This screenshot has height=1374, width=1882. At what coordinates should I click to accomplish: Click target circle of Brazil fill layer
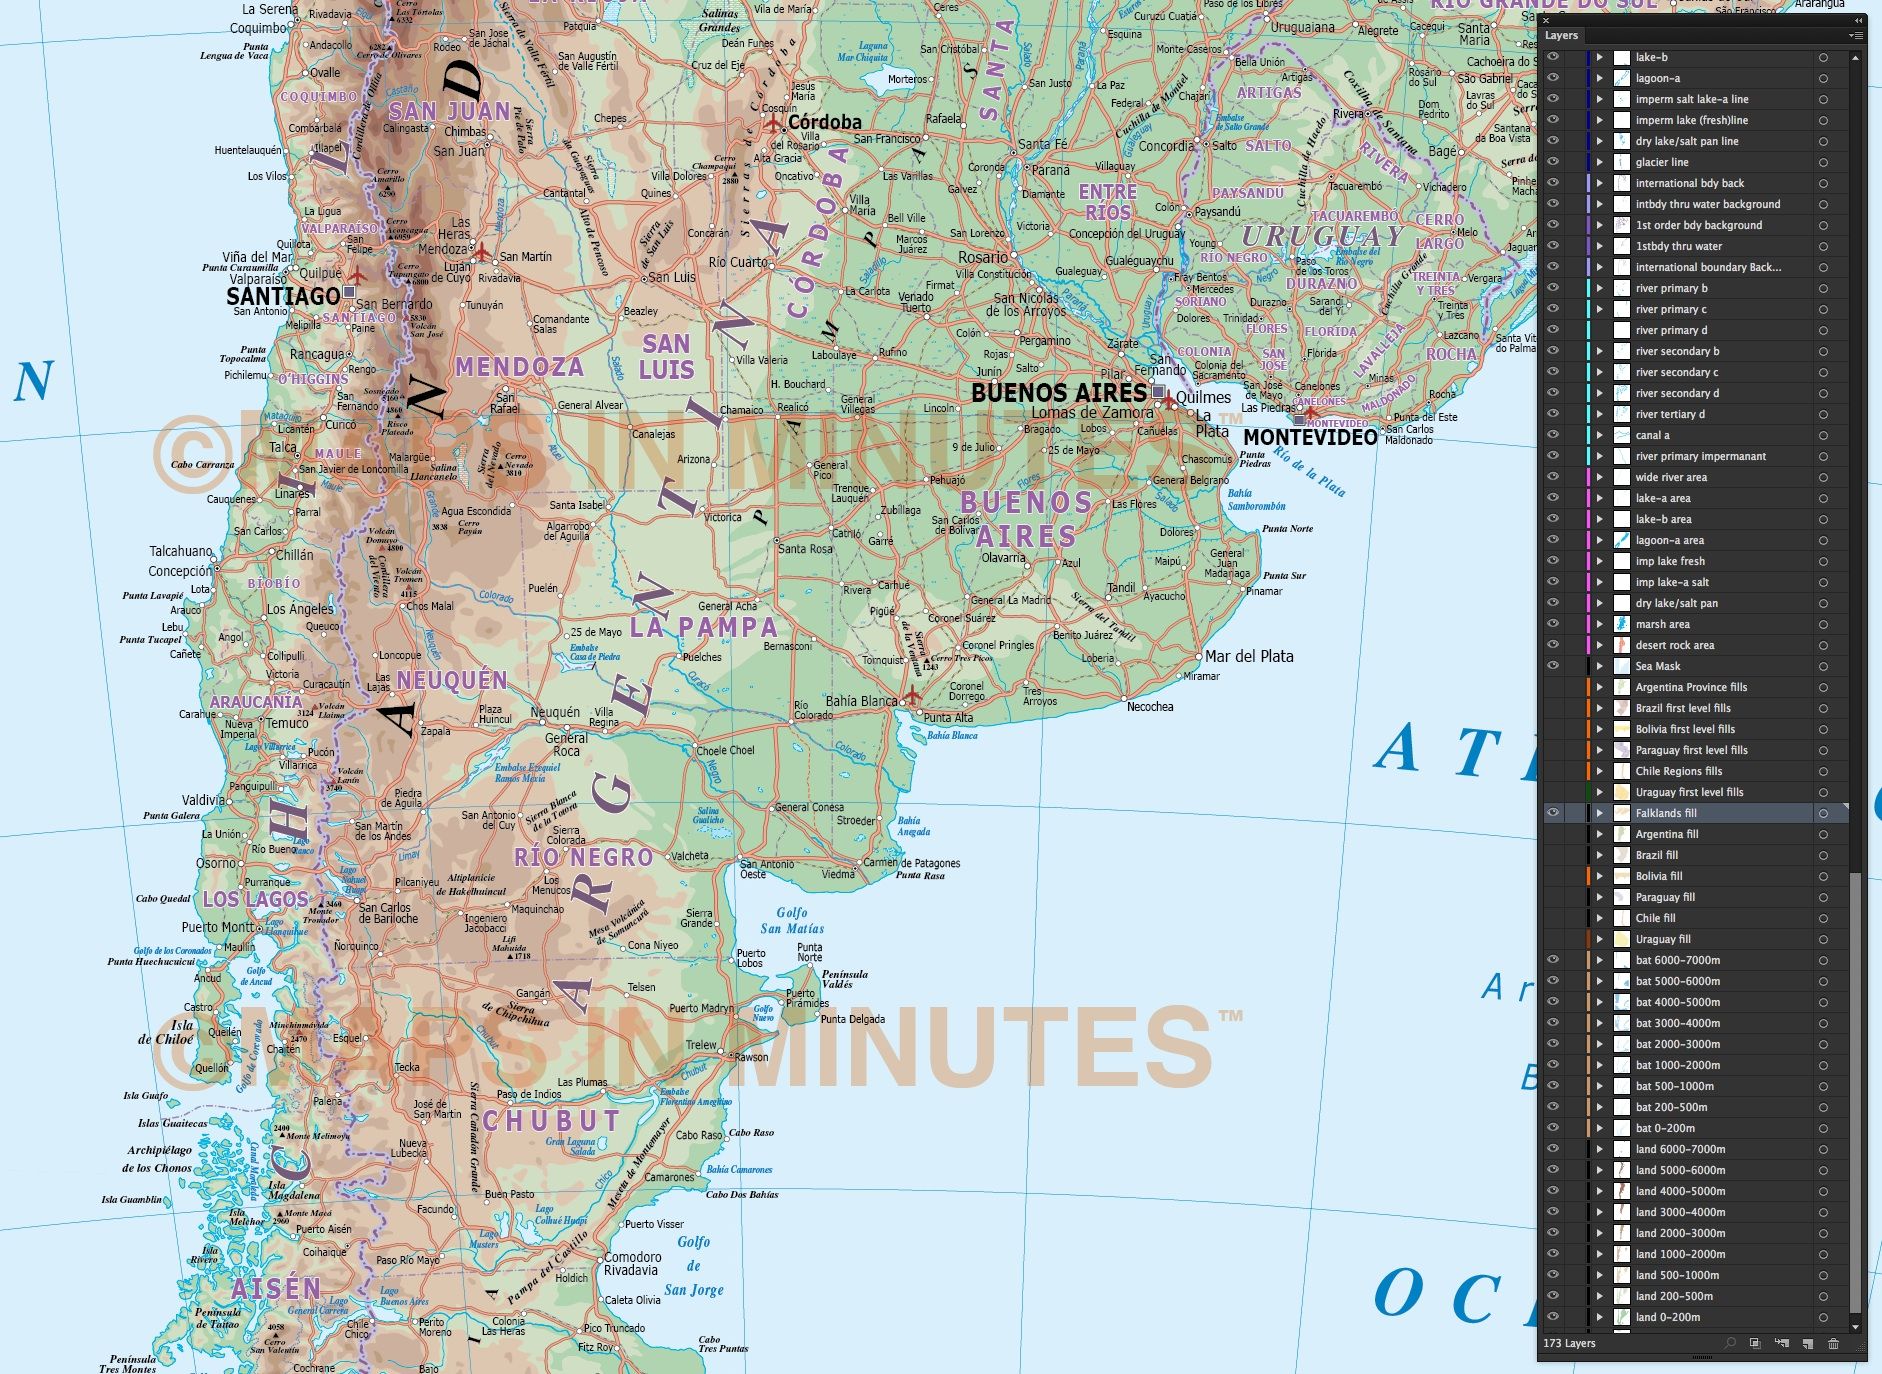point(1823,855)
